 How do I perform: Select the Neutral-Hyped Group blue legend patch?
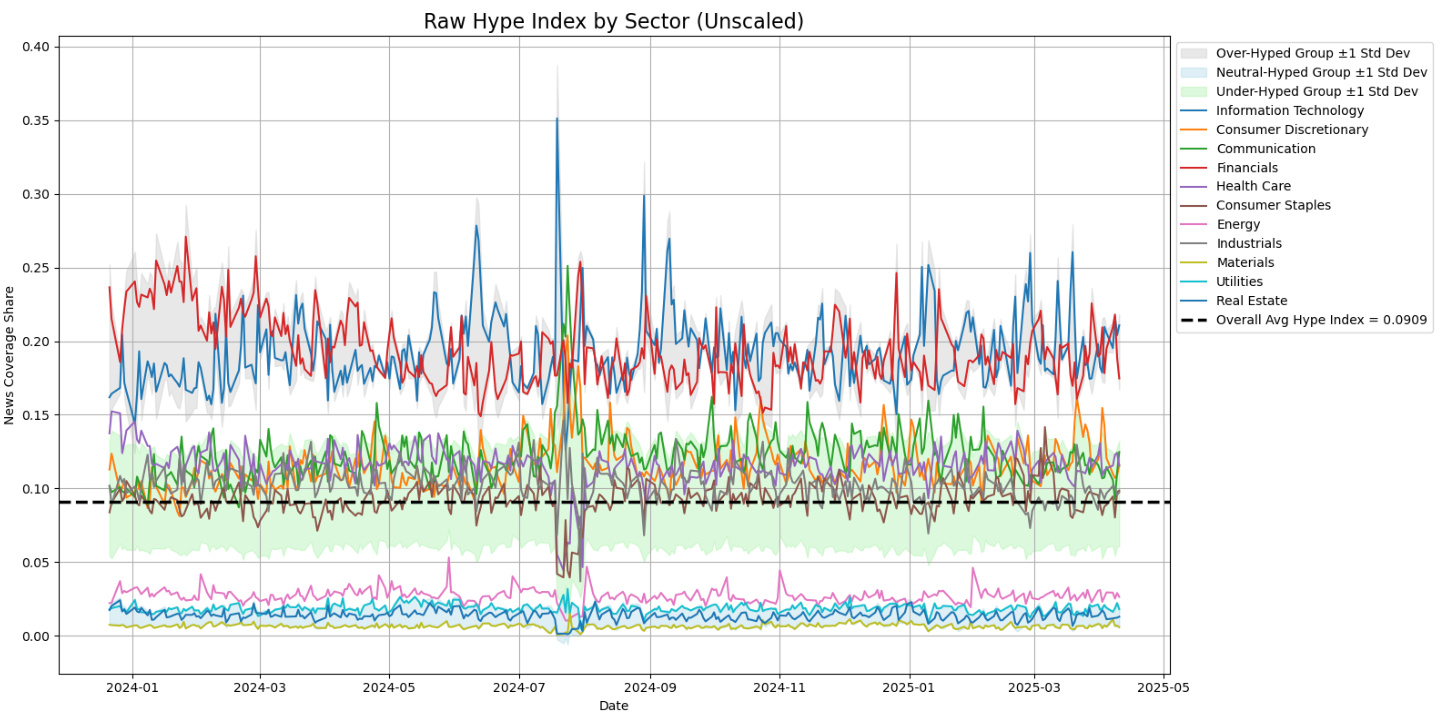tap(1195, 72)
